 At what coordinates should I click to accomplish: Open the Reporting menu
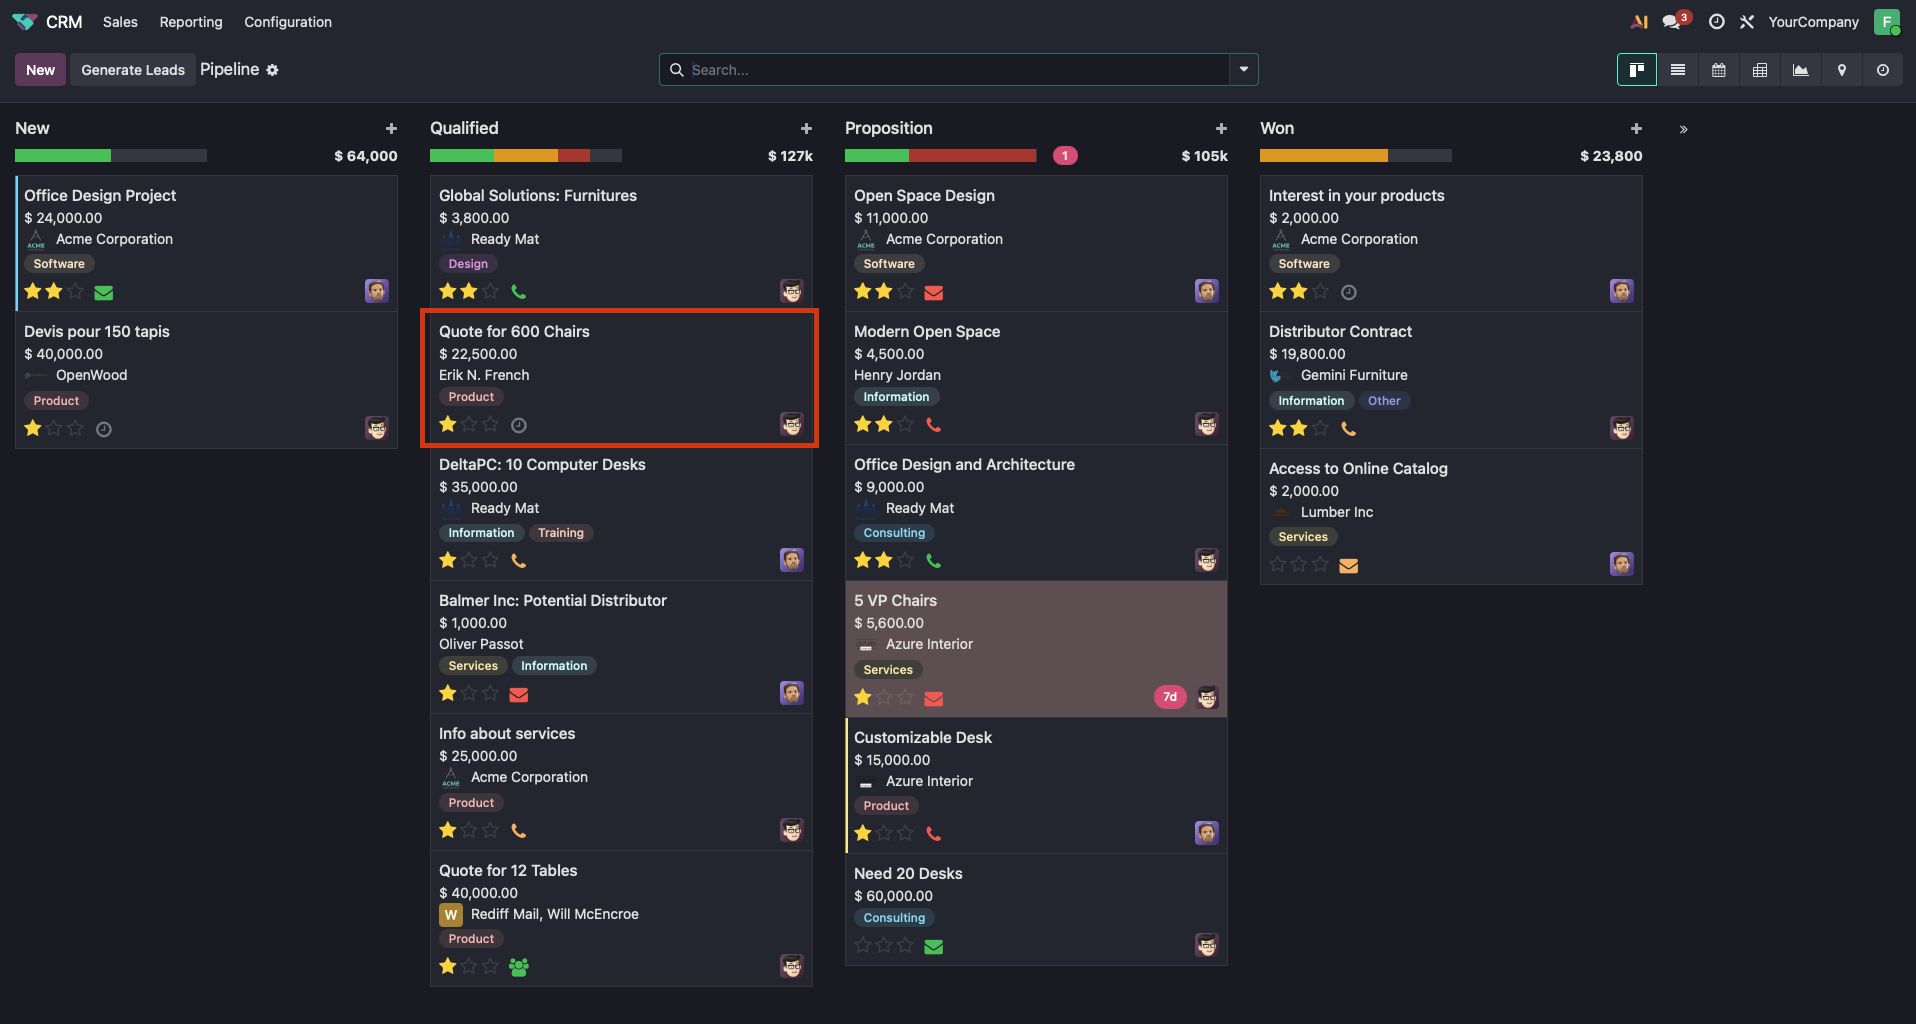point(191,22)
